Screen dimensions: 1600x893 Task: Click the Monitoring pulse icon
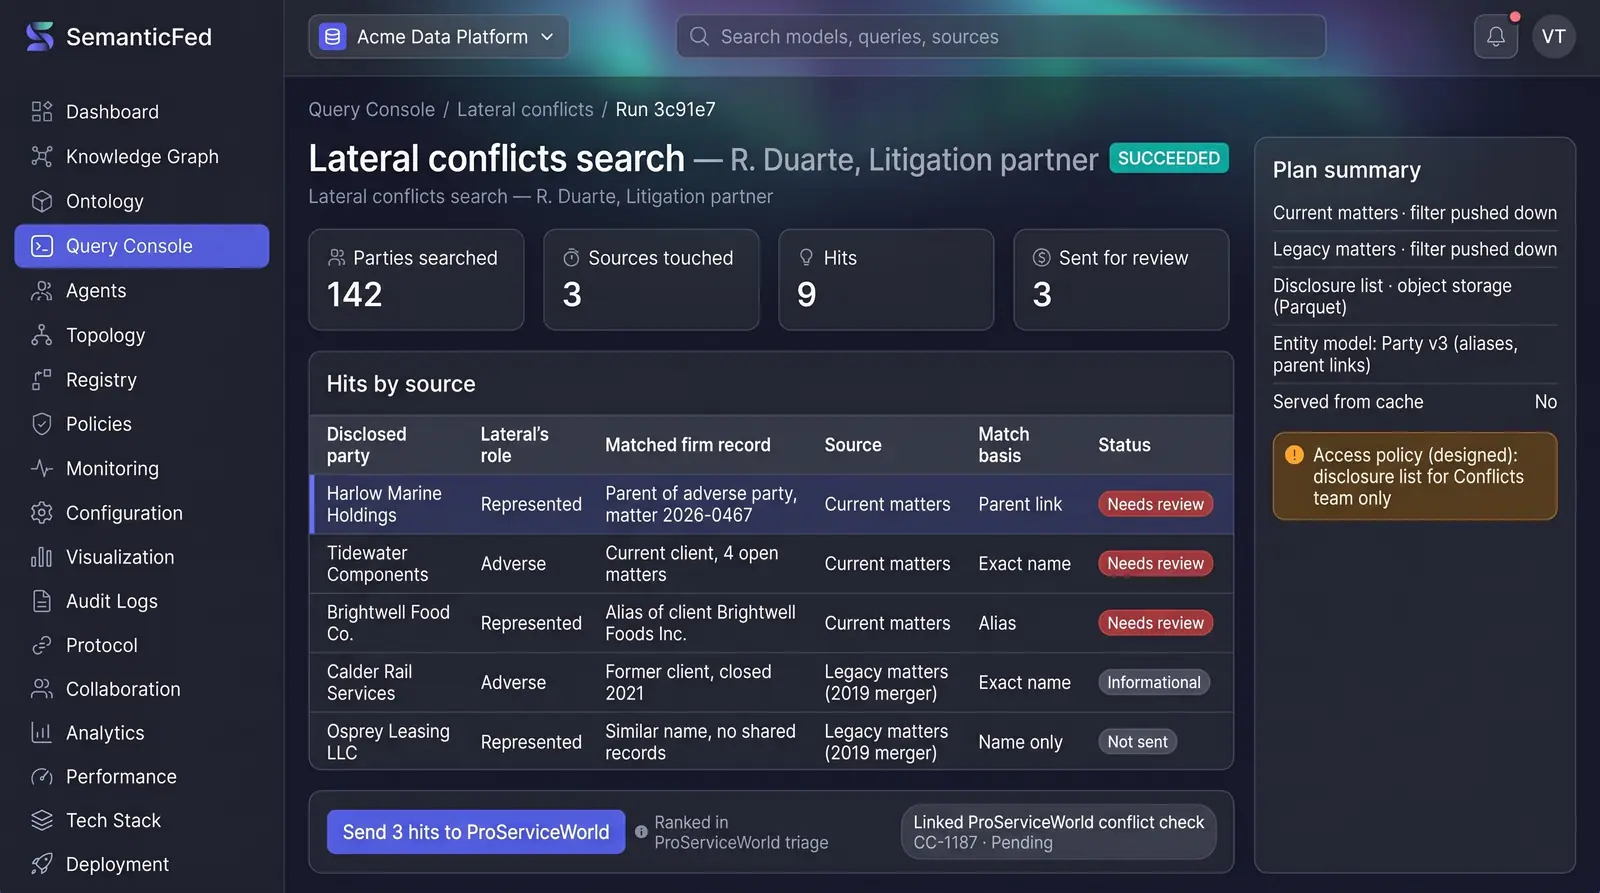42,468
